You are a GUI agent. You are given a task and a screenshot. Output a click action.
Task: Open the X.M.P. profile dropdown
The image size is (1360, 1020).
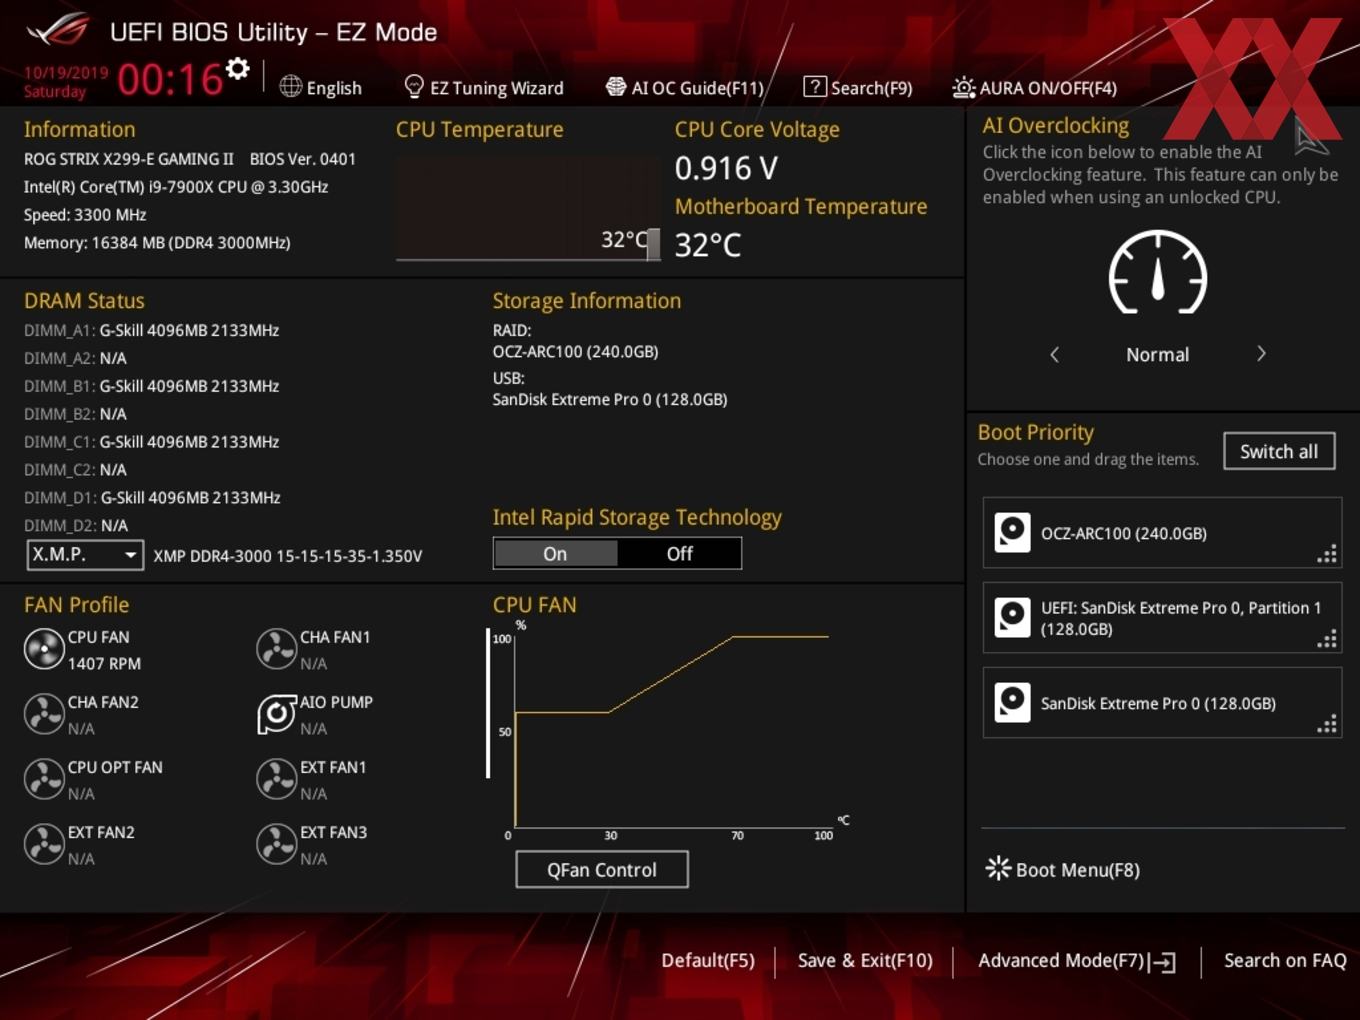85,554
